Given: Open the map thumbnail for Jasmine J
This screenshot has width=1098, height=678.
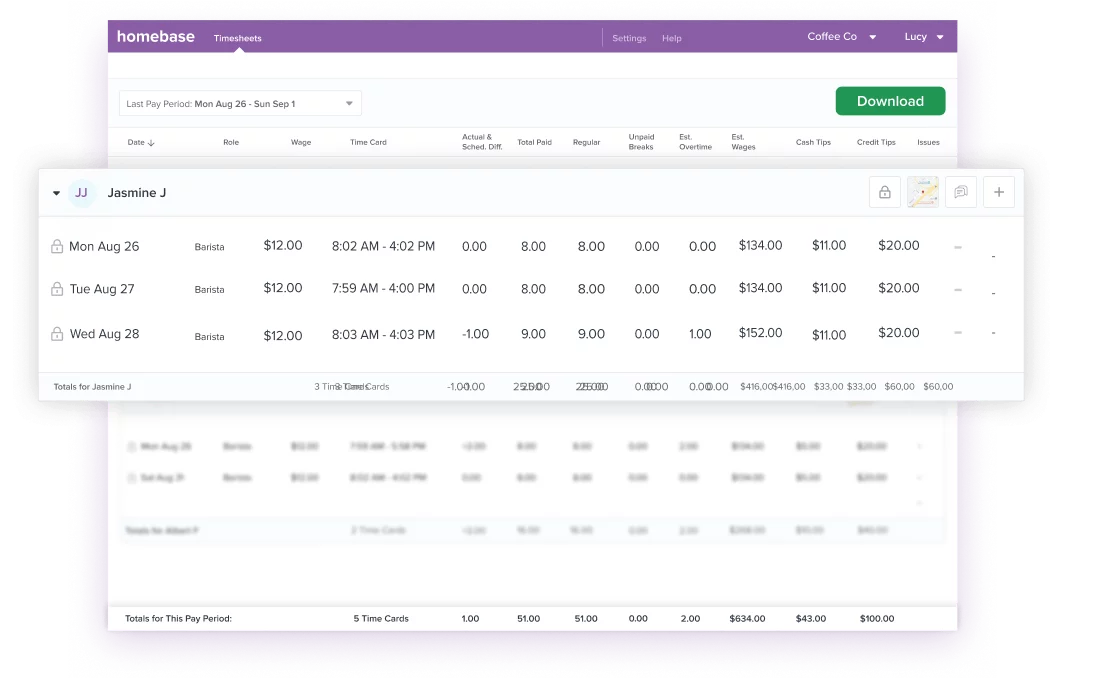Looking at the screenshot, I should [x=922, y=193].
